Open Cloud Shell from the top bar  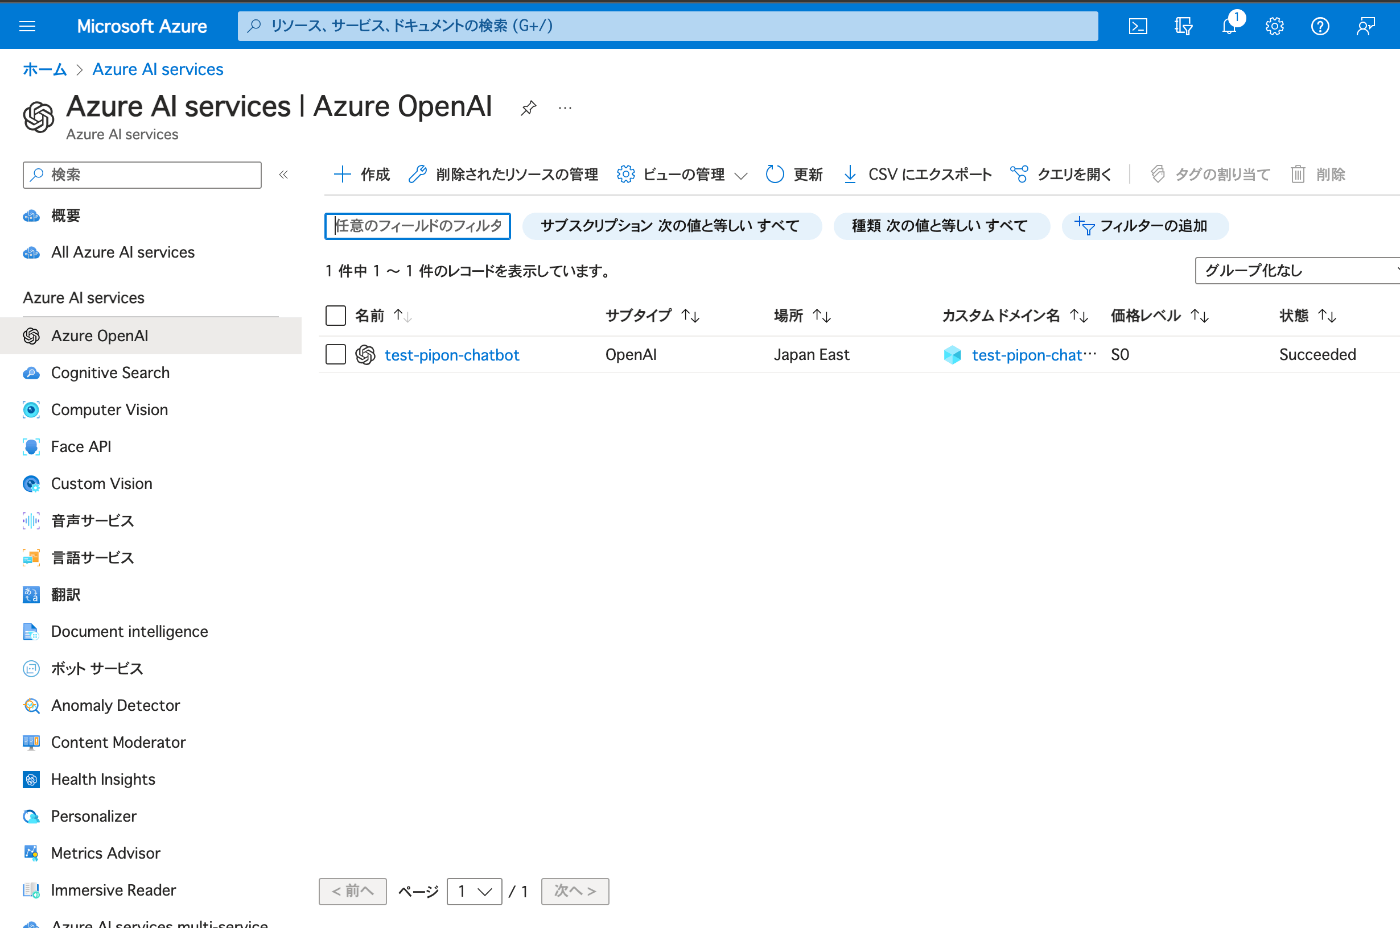coord(1138,26)
